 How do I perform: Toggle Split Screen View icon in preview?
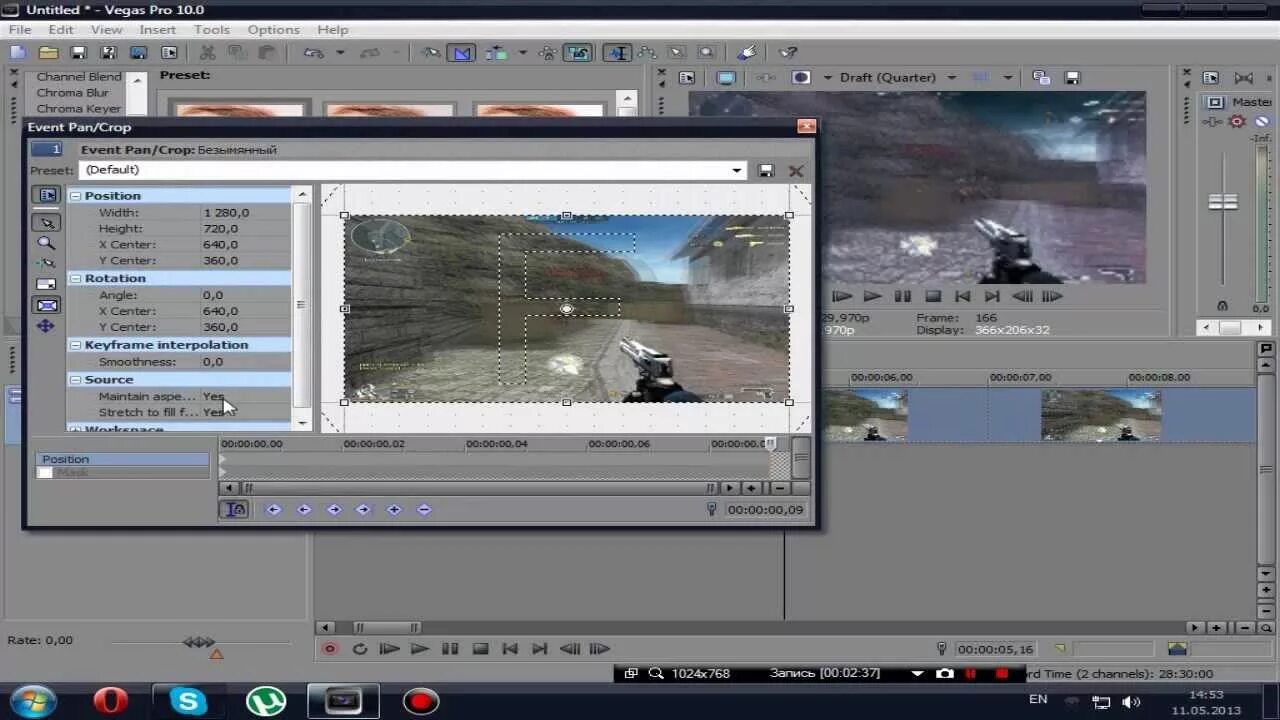pos(801,78)
